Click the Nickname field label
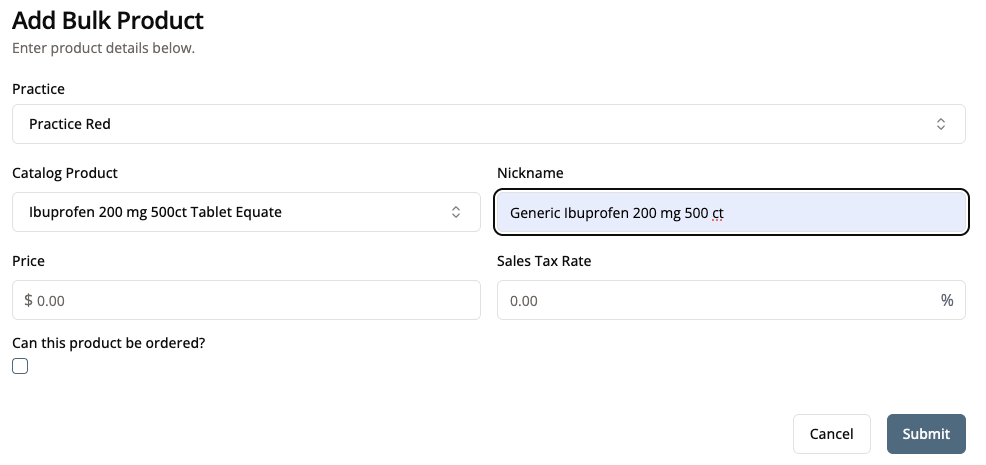The width and height of the screenshot is (986, 465). click(530, 173)
